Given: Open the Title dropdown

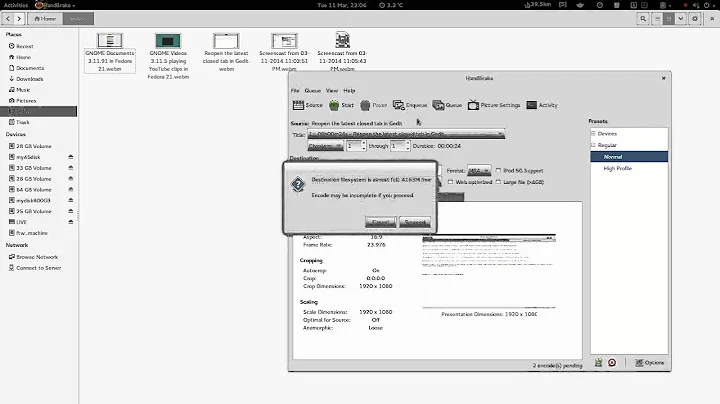Looking at the screenshot, I should click(406, 134).
